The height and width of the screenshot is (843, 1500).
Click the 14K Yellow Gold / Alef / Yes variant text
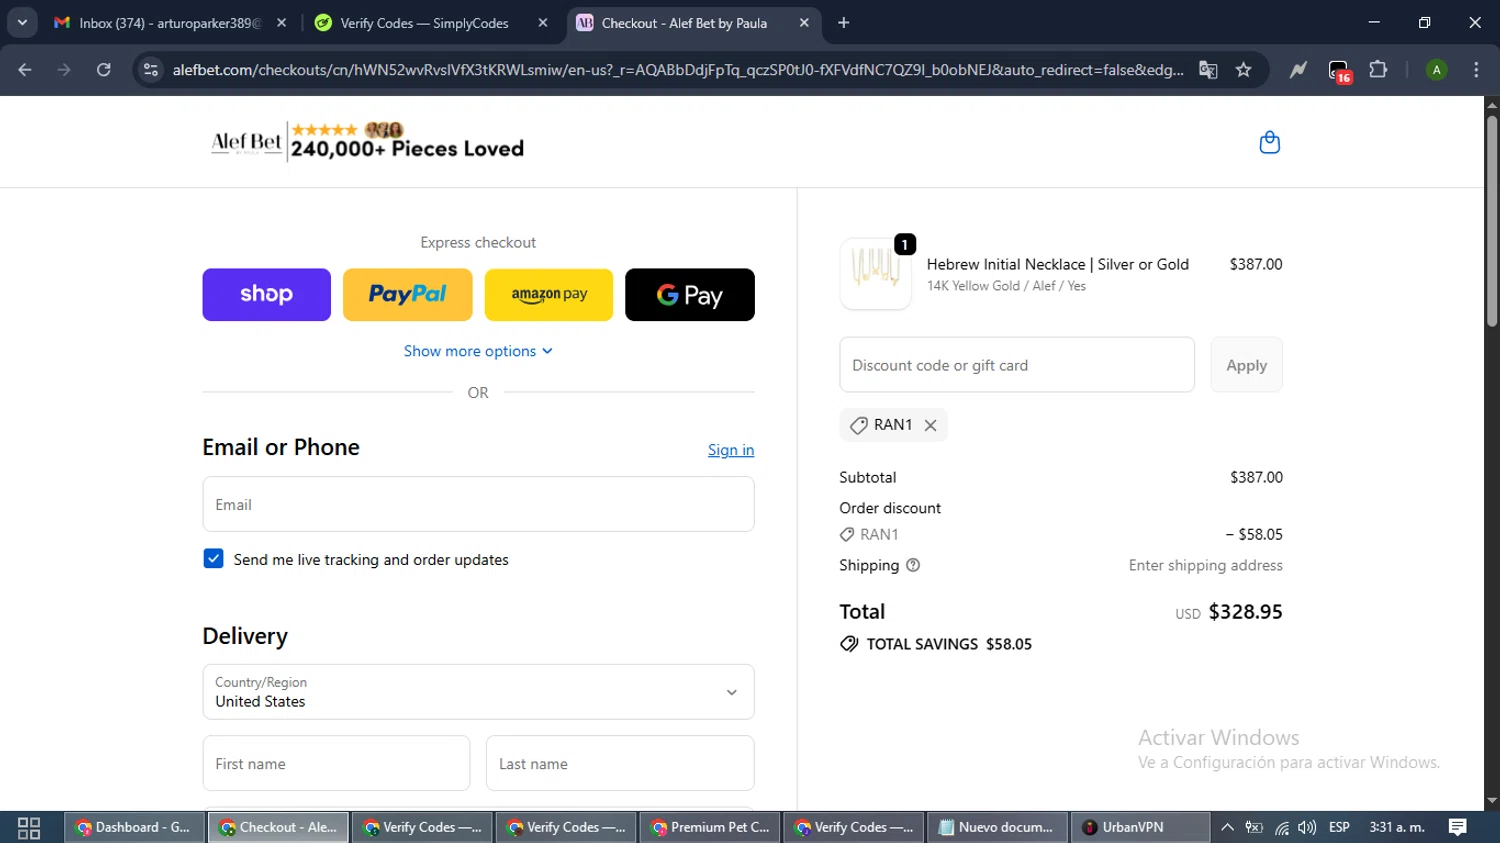(1006, 286)
